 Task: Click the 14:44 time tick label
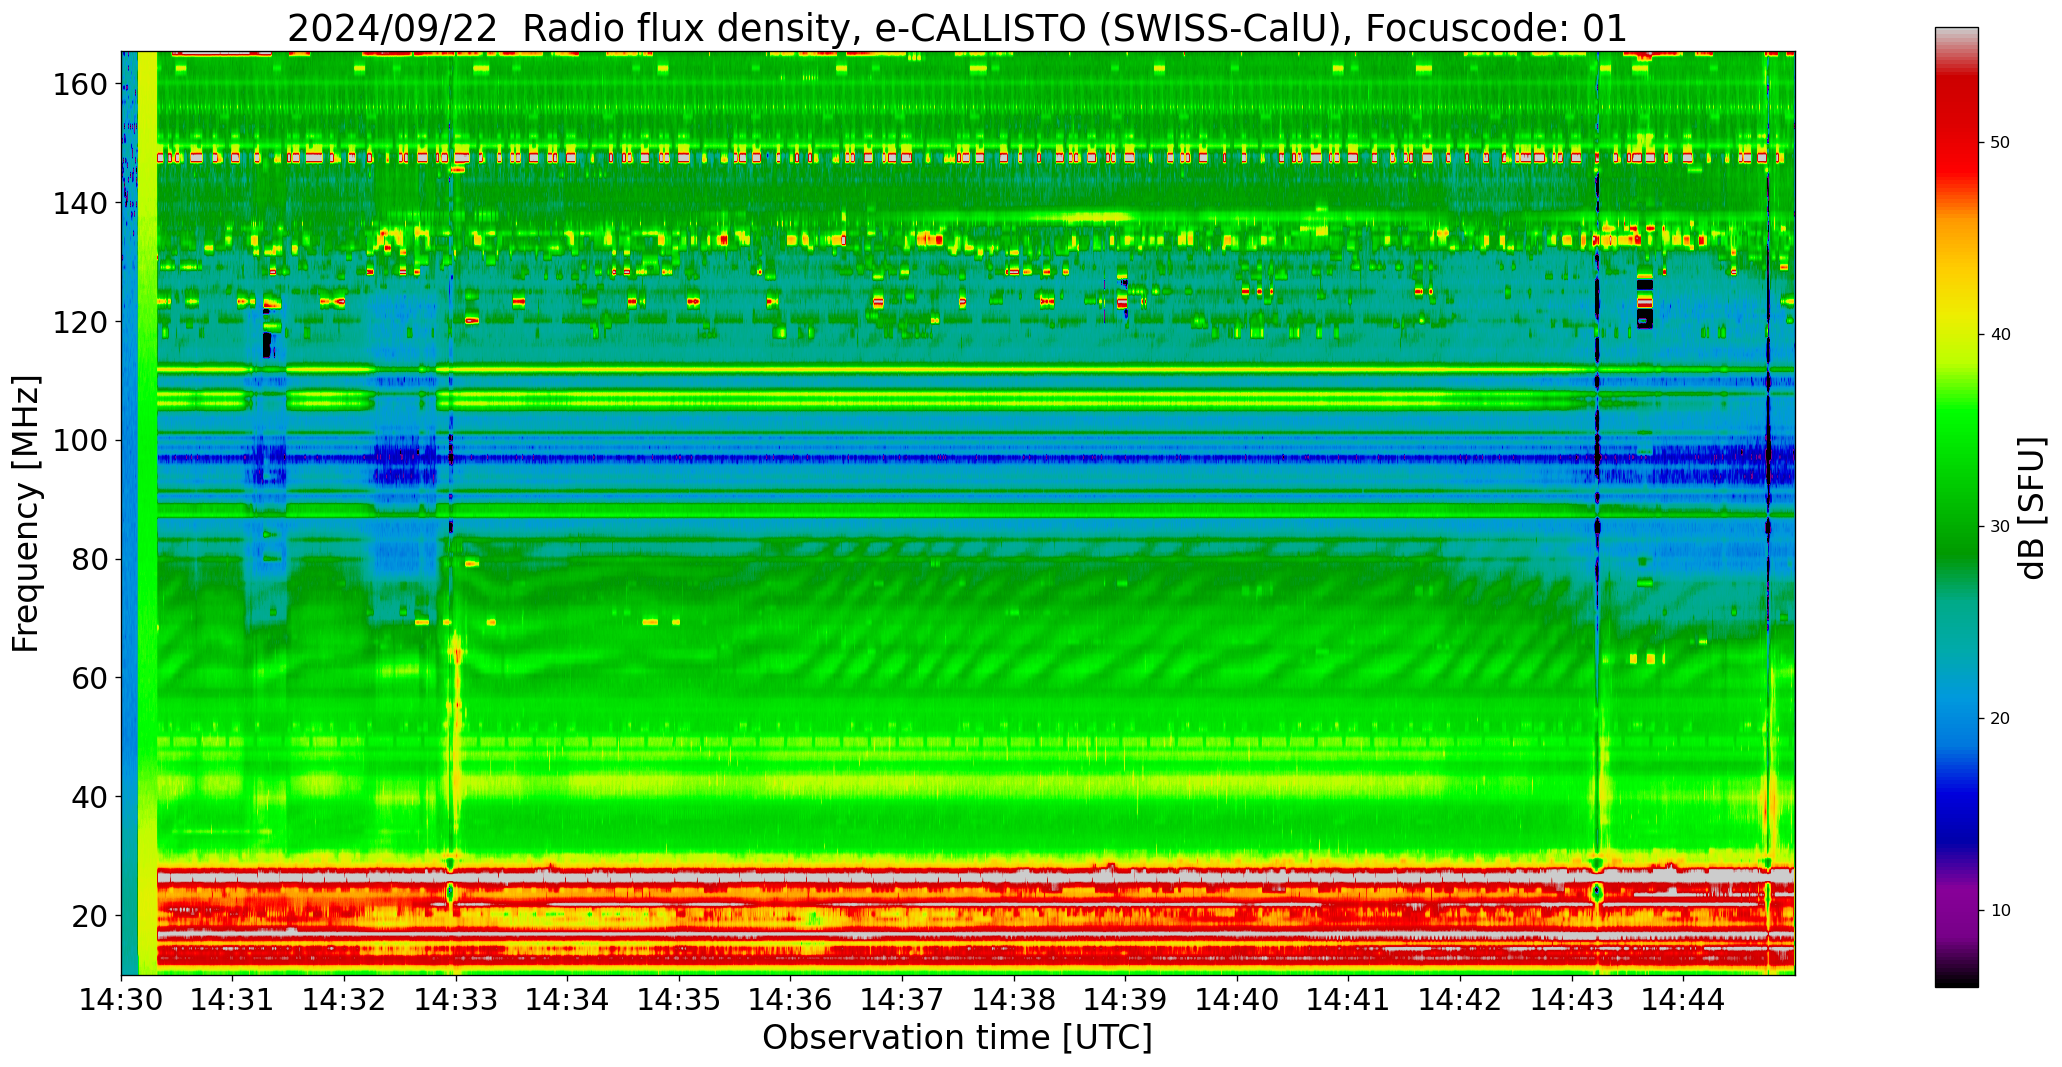(1683, 998)
